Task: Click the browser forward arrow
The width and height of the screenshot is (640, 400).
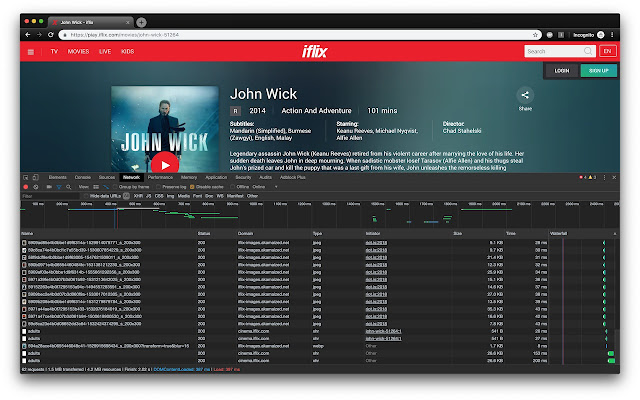Action: (39, 35)
